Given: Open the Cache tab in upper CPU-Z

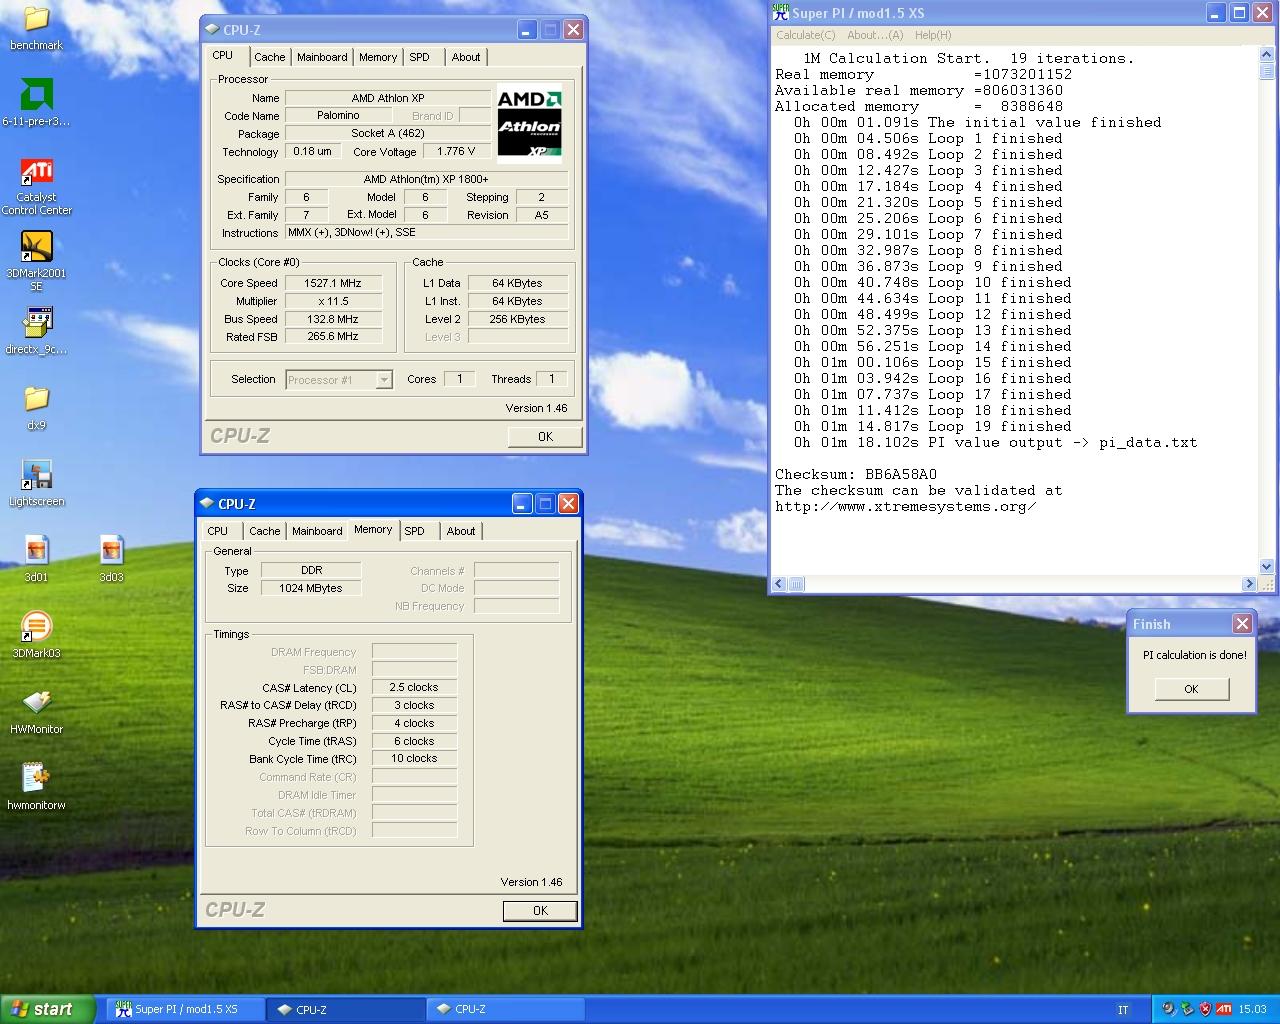Looking at the screenshot, I should pos(269,57).
